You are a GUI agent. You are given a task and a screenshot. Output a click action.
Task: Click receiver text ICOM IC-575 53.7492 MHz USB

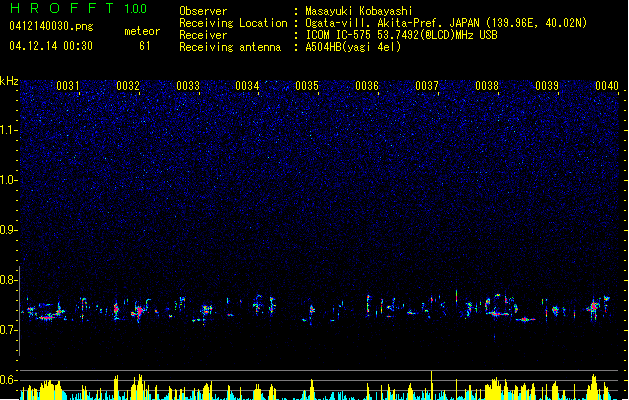[401, 35]
